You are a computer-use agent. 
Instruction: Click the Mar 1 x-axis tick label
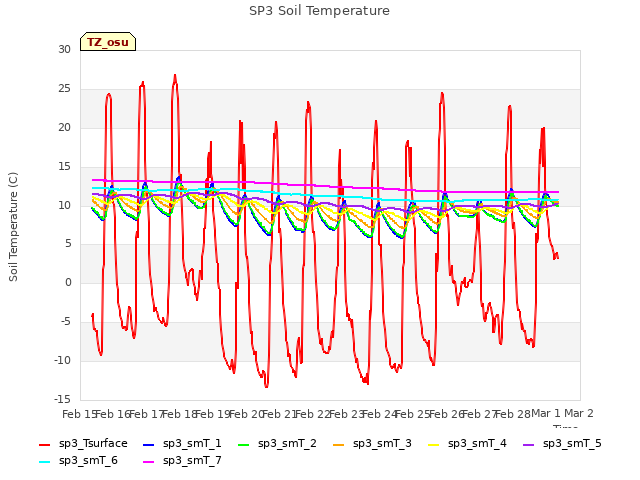point(546,413)
